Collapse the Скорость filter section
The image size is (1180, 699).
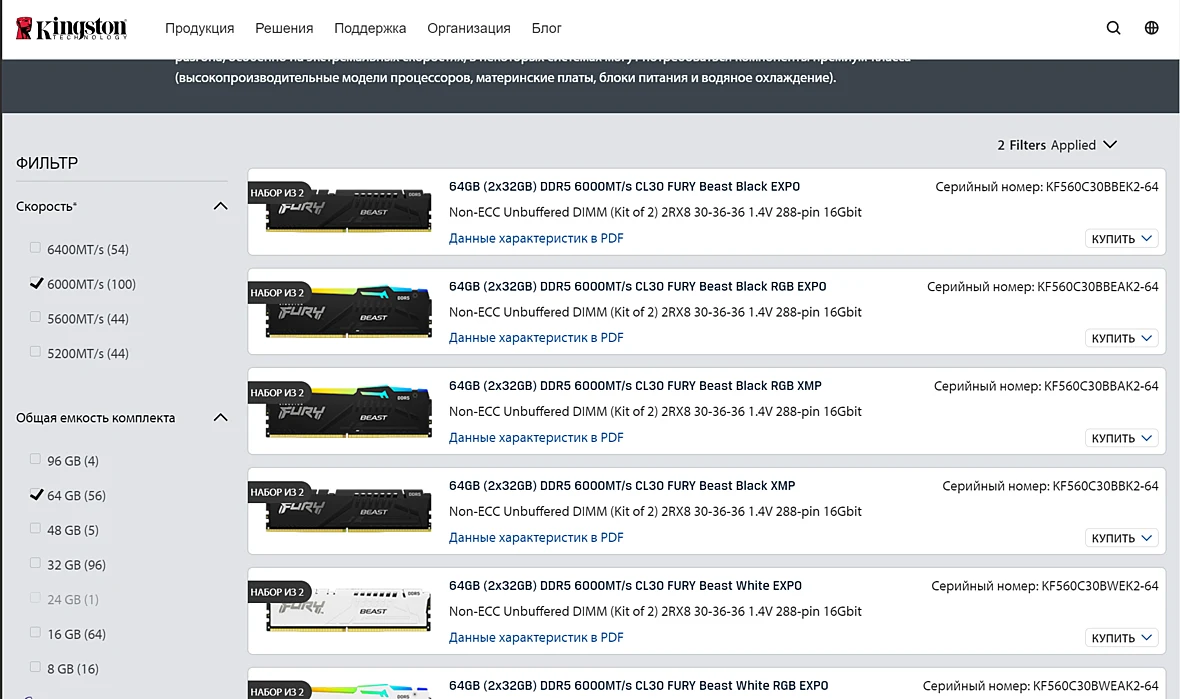point(220,206)
